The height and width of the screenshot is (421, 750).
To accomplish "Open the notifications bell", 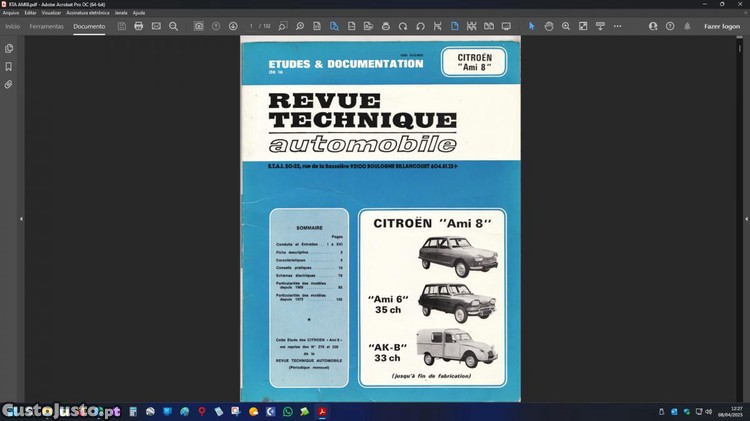I will [x=687, y=26].
